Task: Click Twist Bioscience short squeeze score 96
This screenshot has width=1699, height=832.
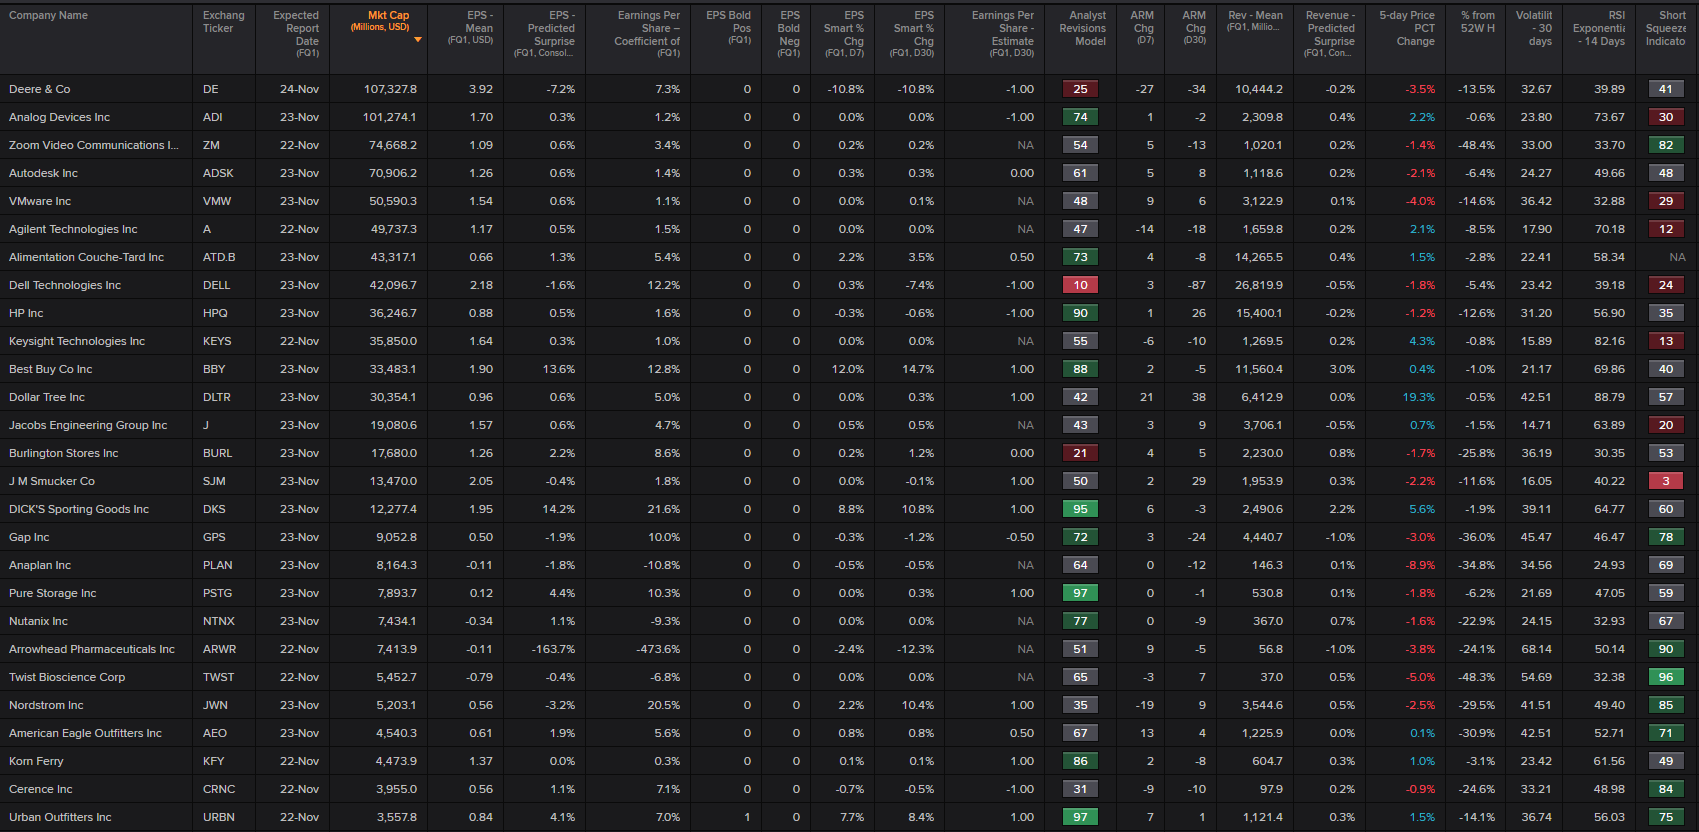Action: click(1666, 677)
